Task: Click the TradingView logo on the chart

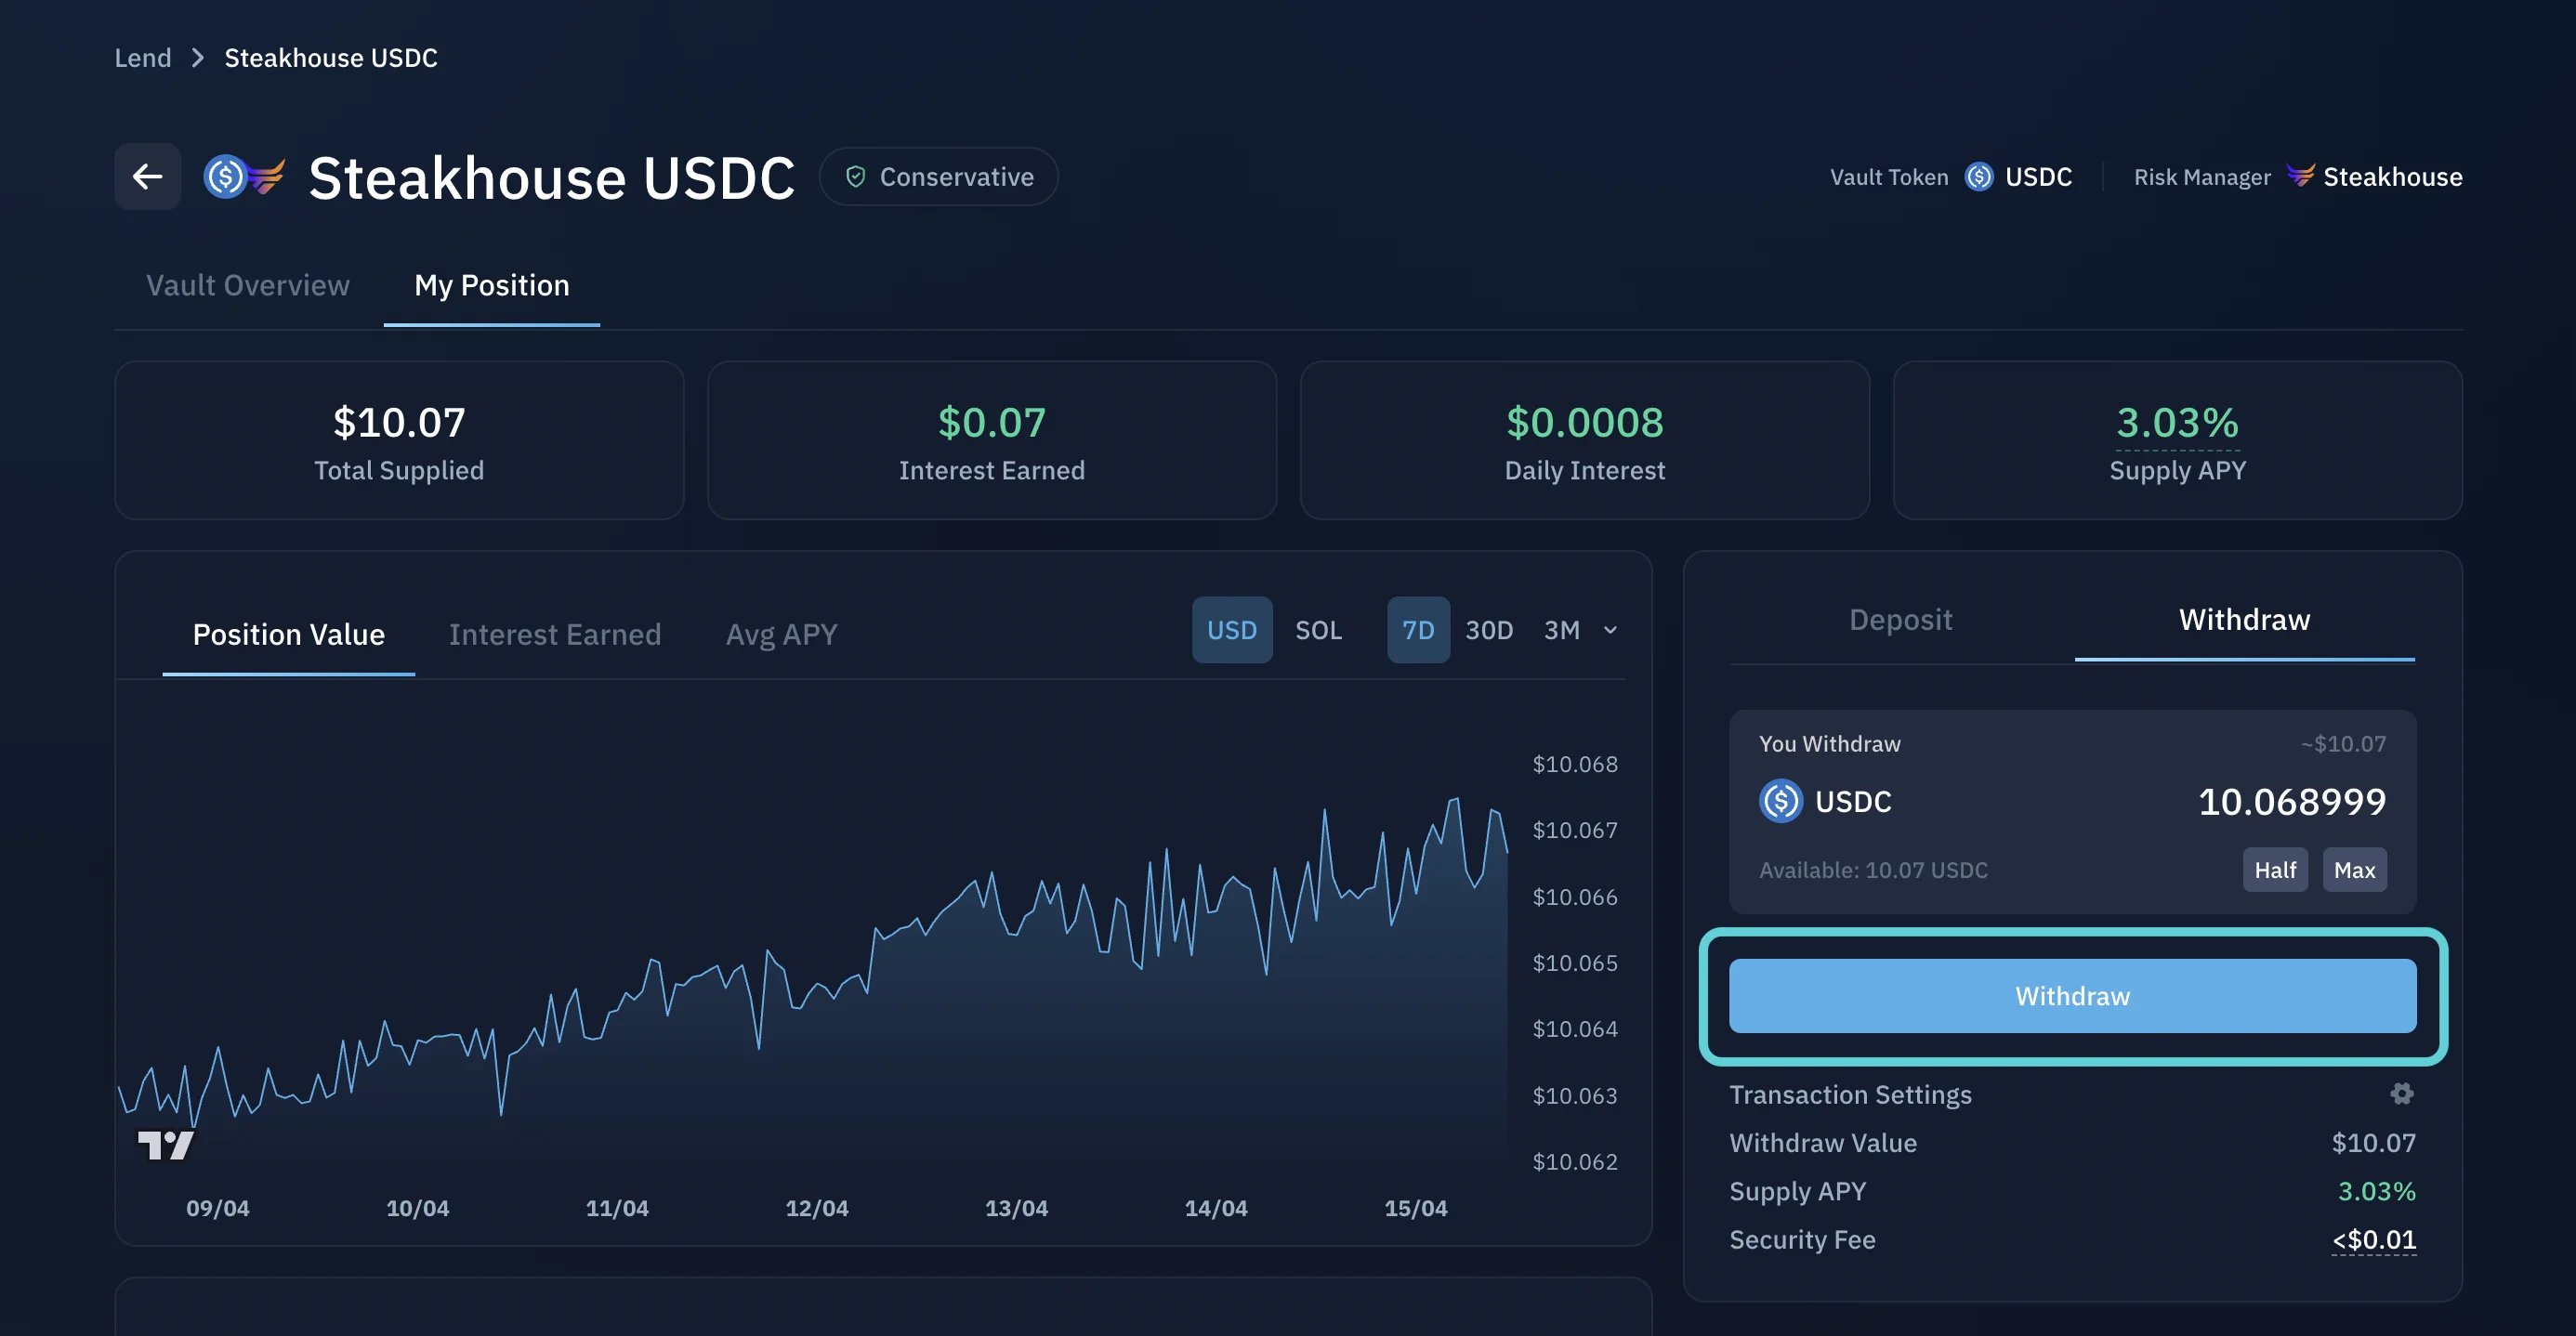Action: coord(165,1145)
